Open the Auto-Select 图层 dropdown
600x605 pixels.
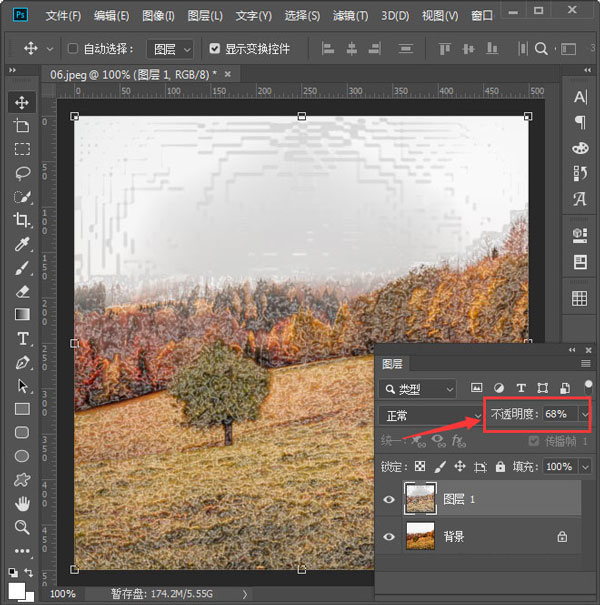(170, 49)
